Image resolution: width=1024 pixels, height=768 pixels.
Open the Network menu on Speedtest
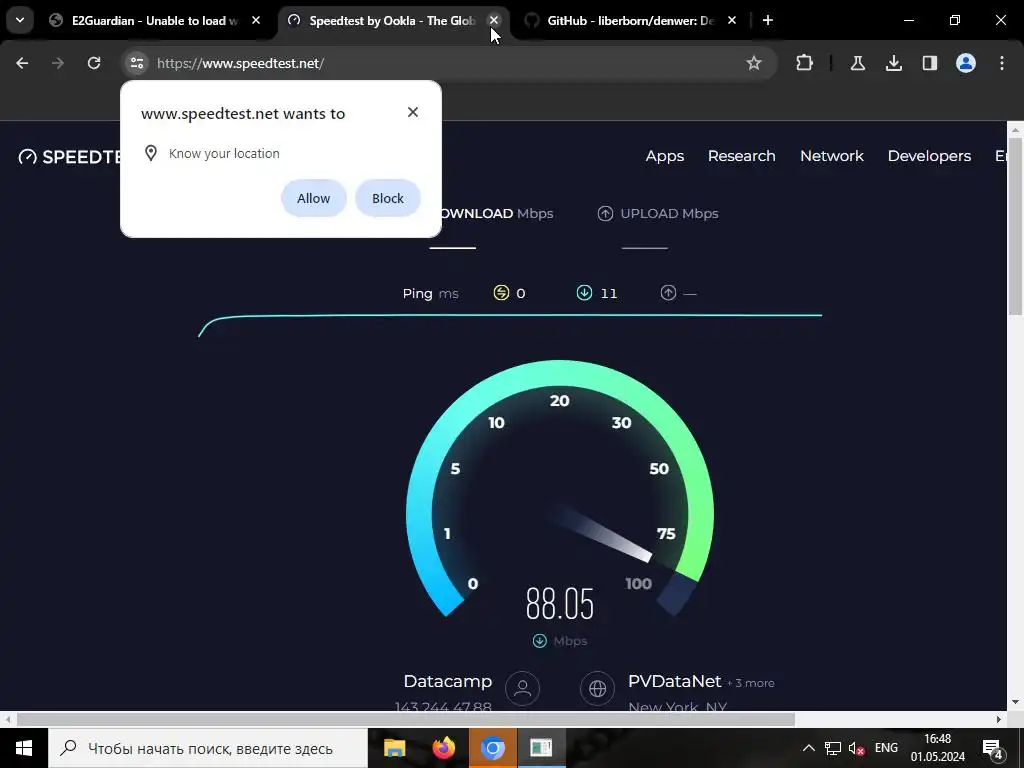[832, 156]
